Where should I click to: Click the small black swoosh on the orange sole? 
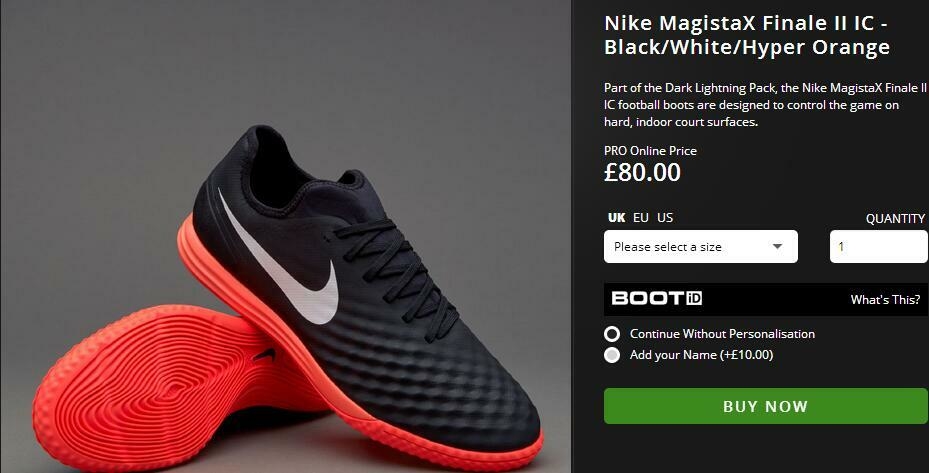[x=264, y=355]
